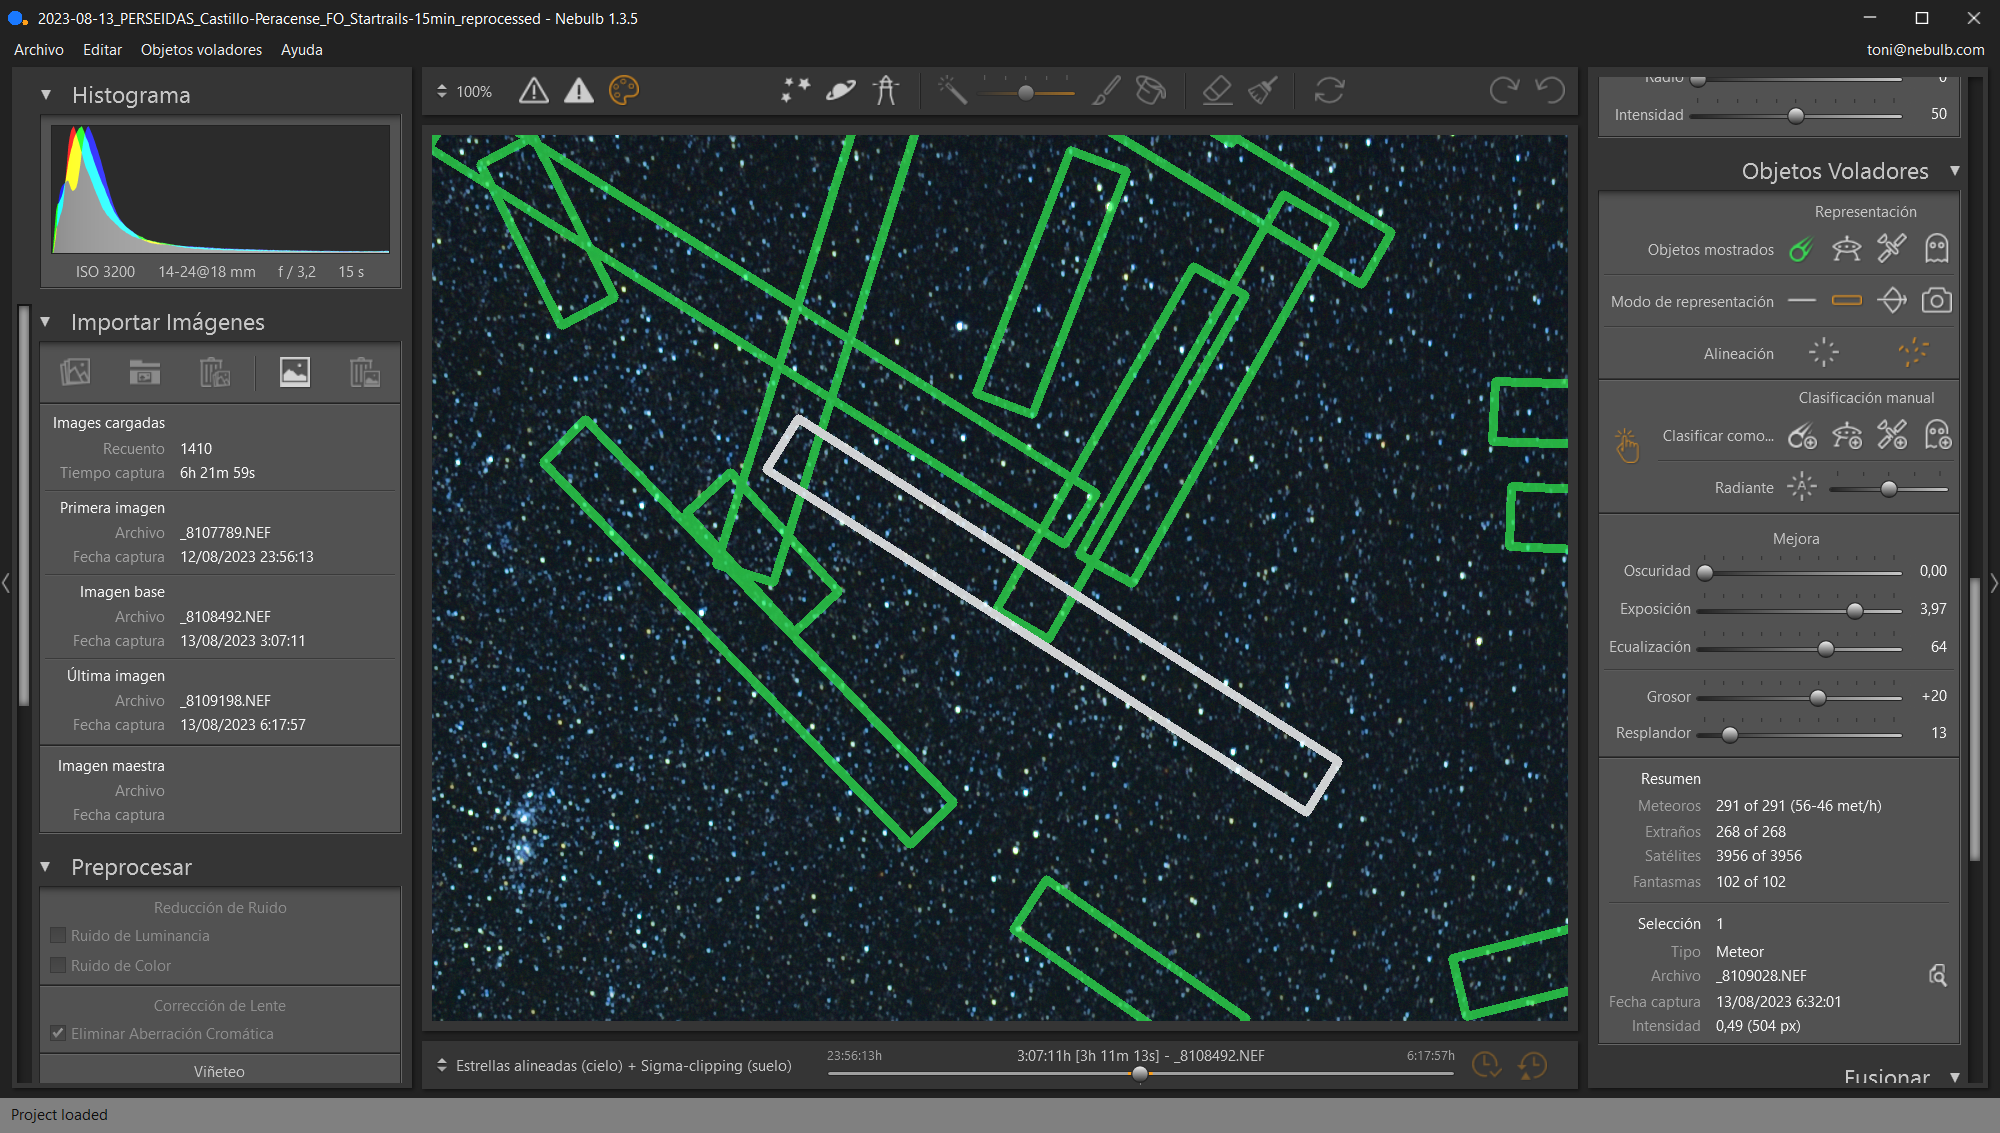Enable Ruido de Color checkbox
This screenshot has height=1133, width=2000.
click(58, 966)
